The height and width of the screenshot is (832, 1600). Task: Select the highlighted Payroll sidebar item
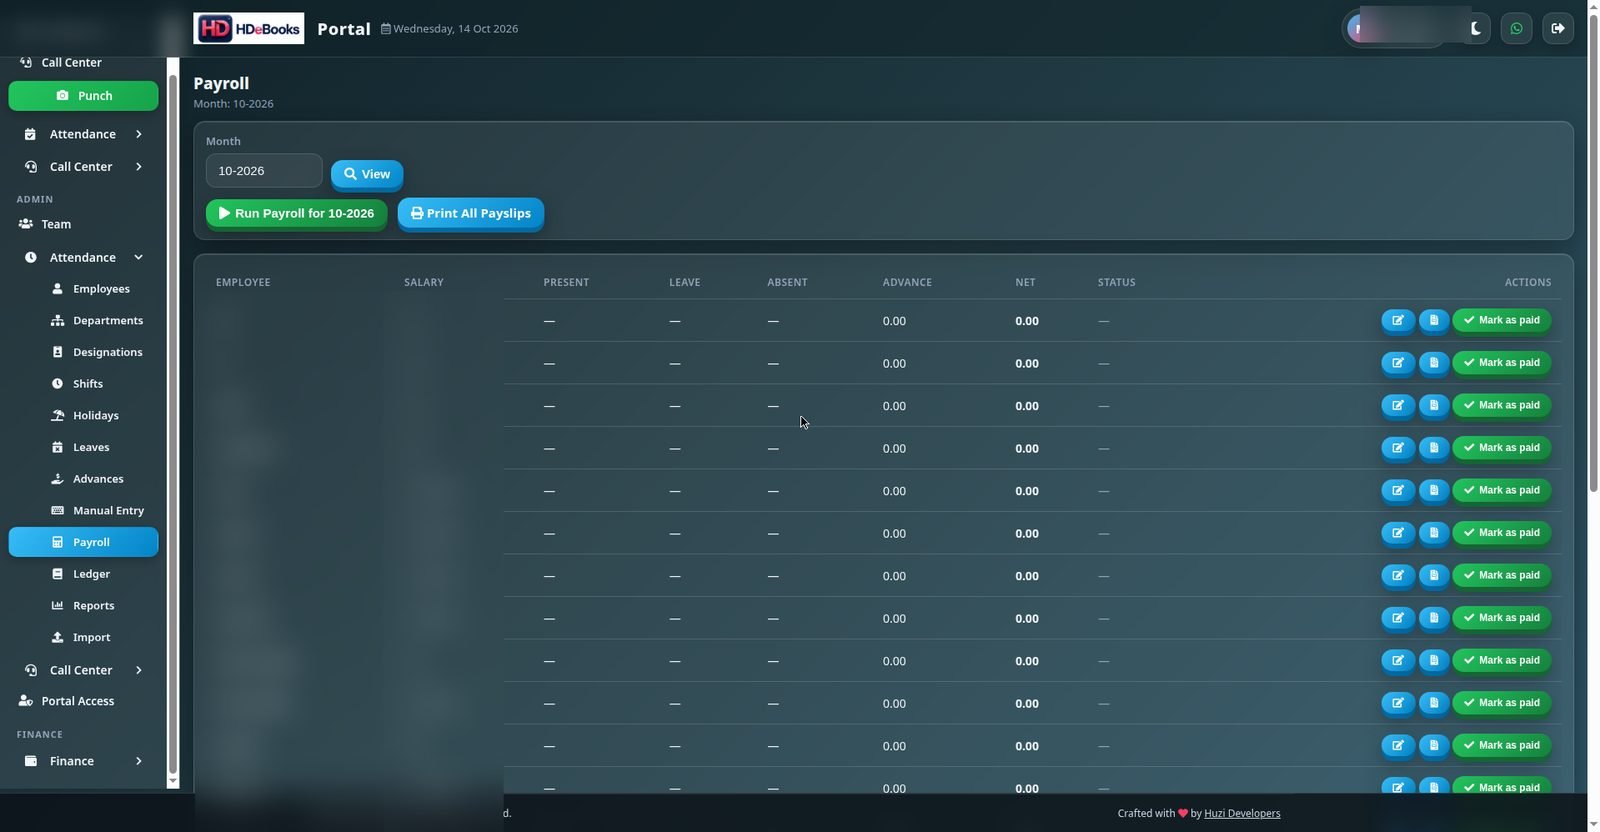point(83,542)
